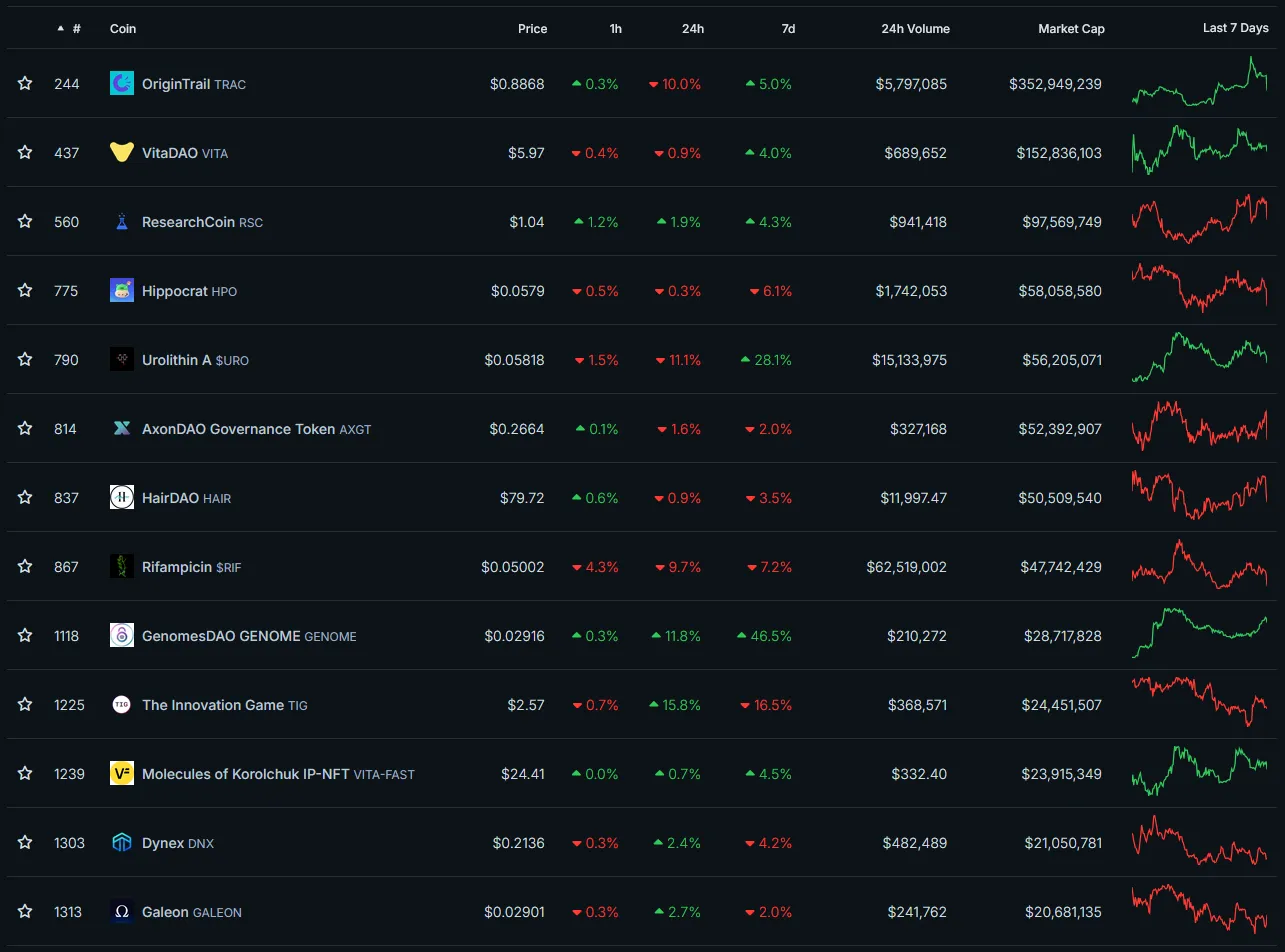Toggle the favorite star for VitaDAO

(x=25, y=153)
